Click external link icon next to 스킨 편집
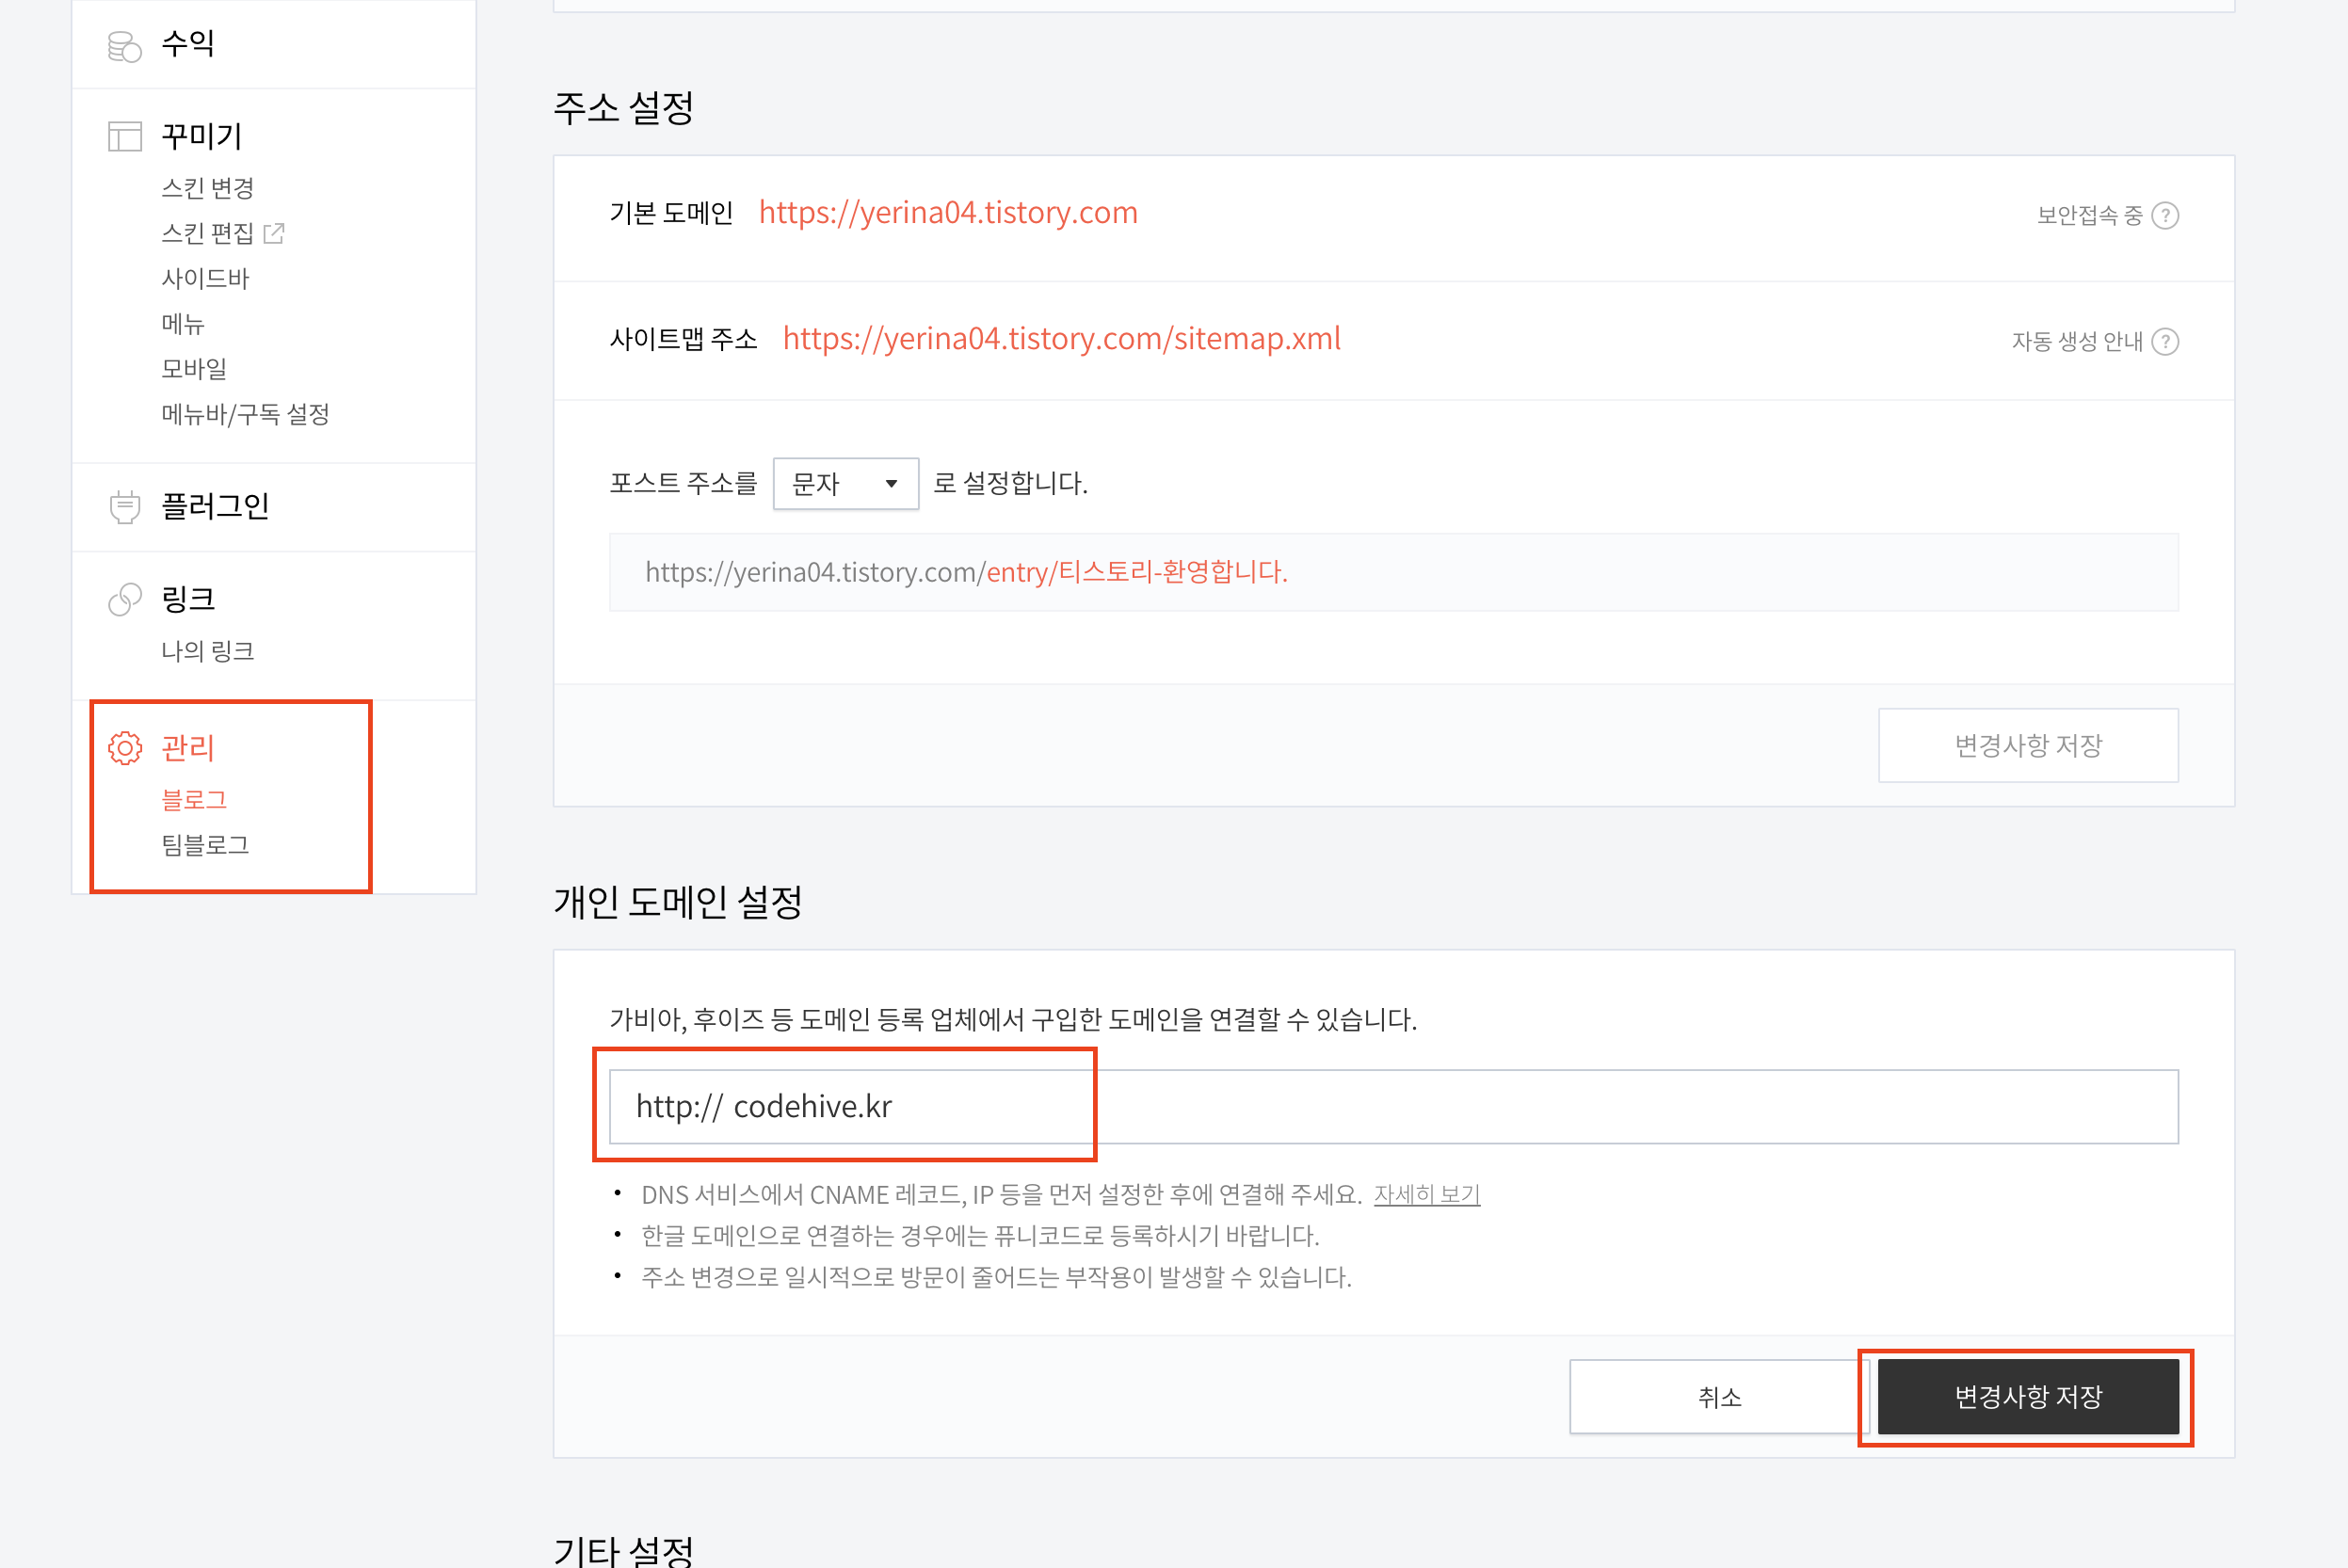The image size is (2348, 1568). 274,233
